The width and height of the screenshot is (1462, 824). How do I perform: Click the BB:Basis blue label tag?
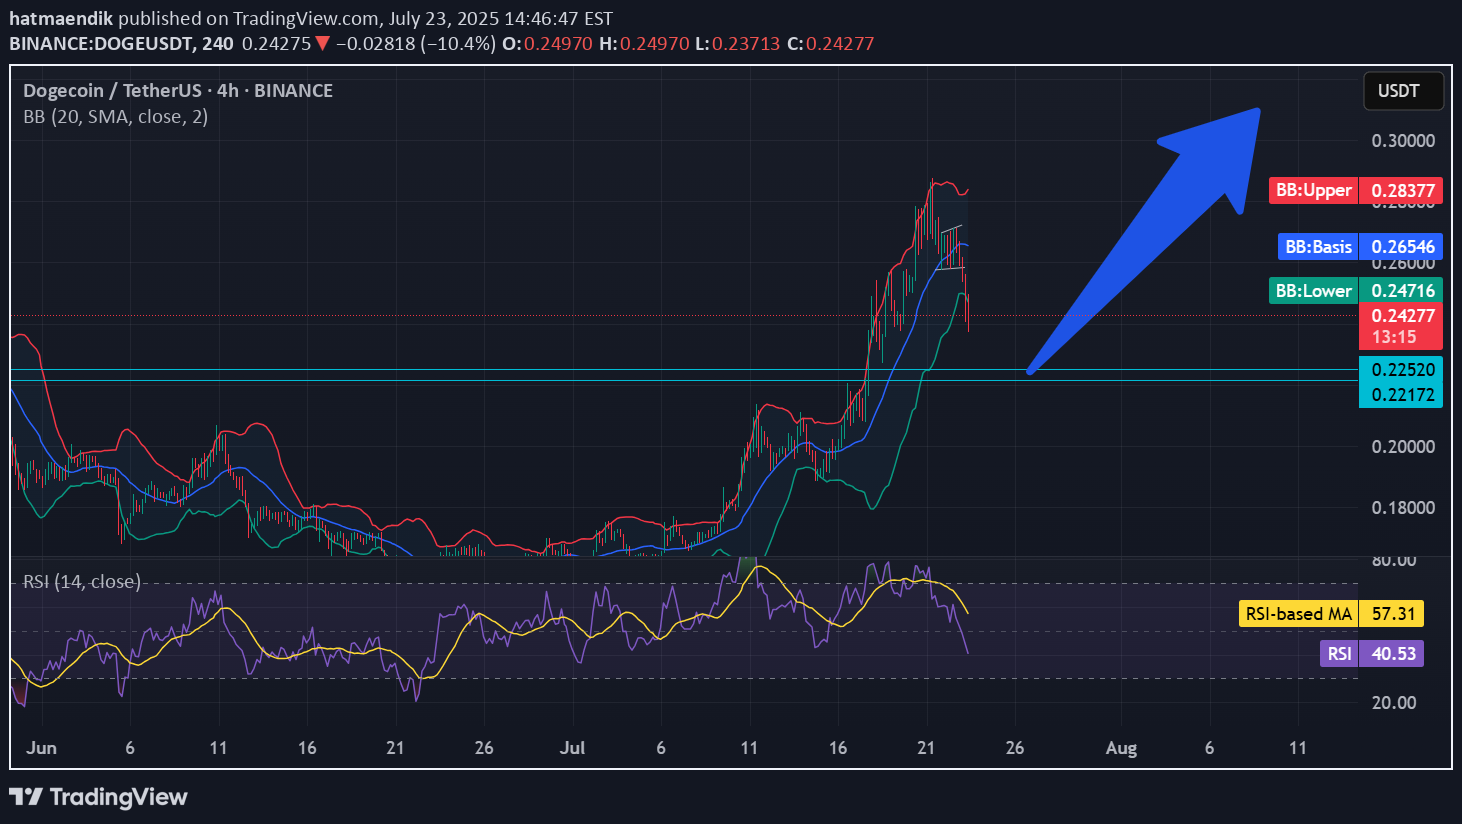[1318, 246]
